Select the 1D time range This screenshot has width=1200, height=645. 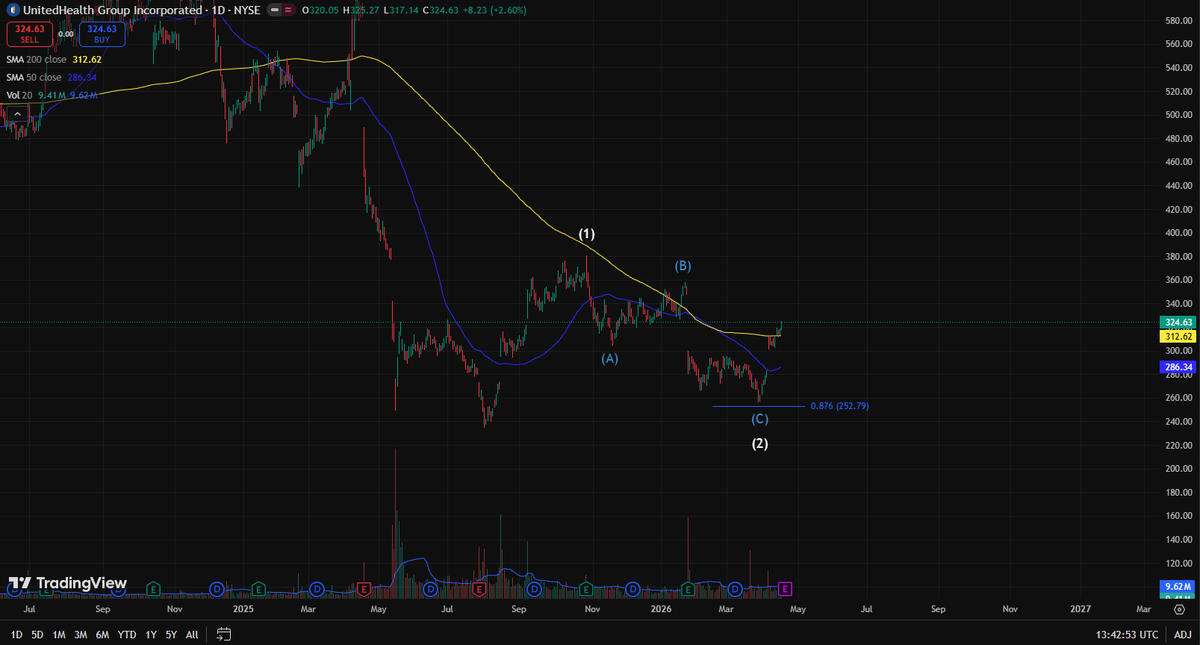[16, 635]
